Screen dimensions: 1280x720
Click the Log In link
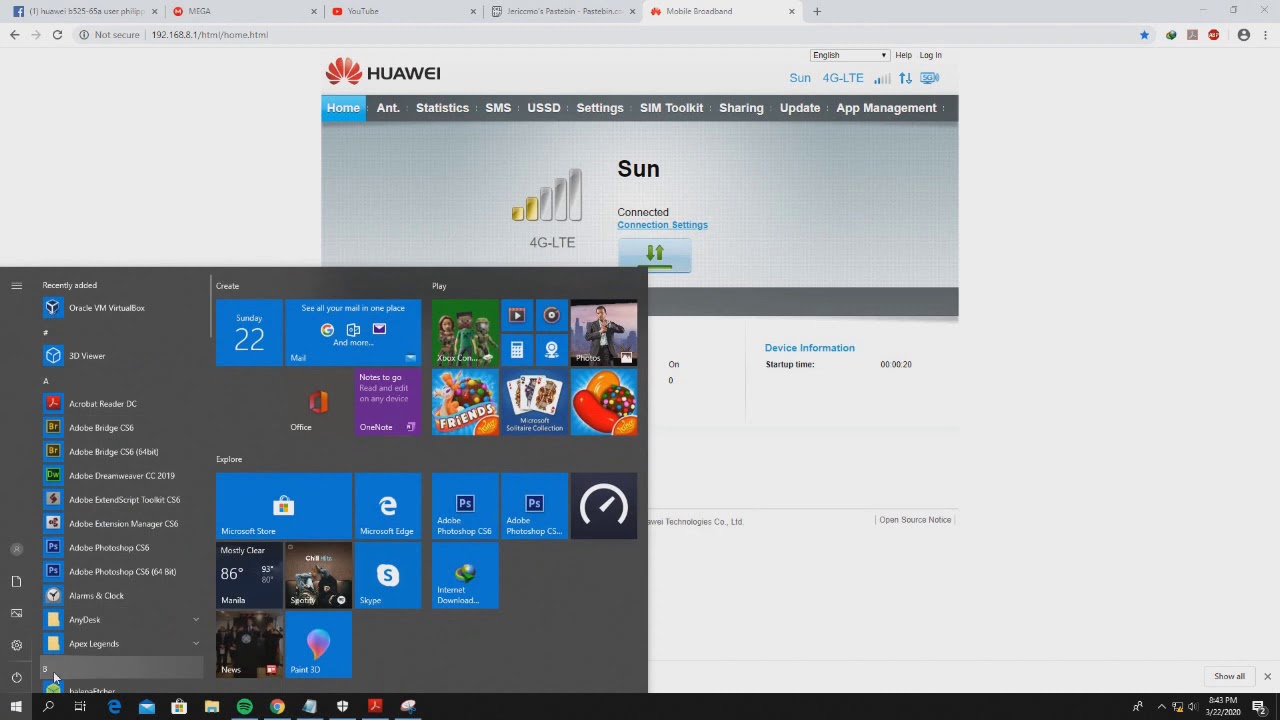tap(930, 55)
